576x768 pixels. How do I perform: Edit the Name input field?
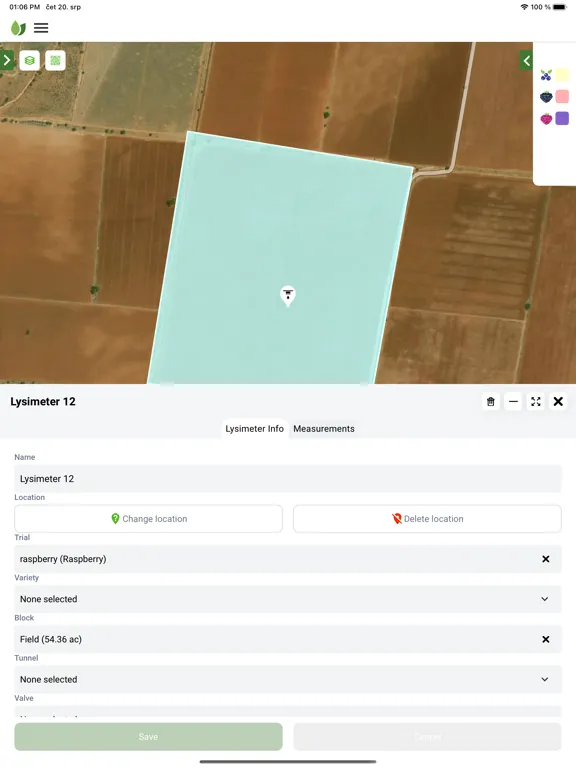tap(288, 479)
